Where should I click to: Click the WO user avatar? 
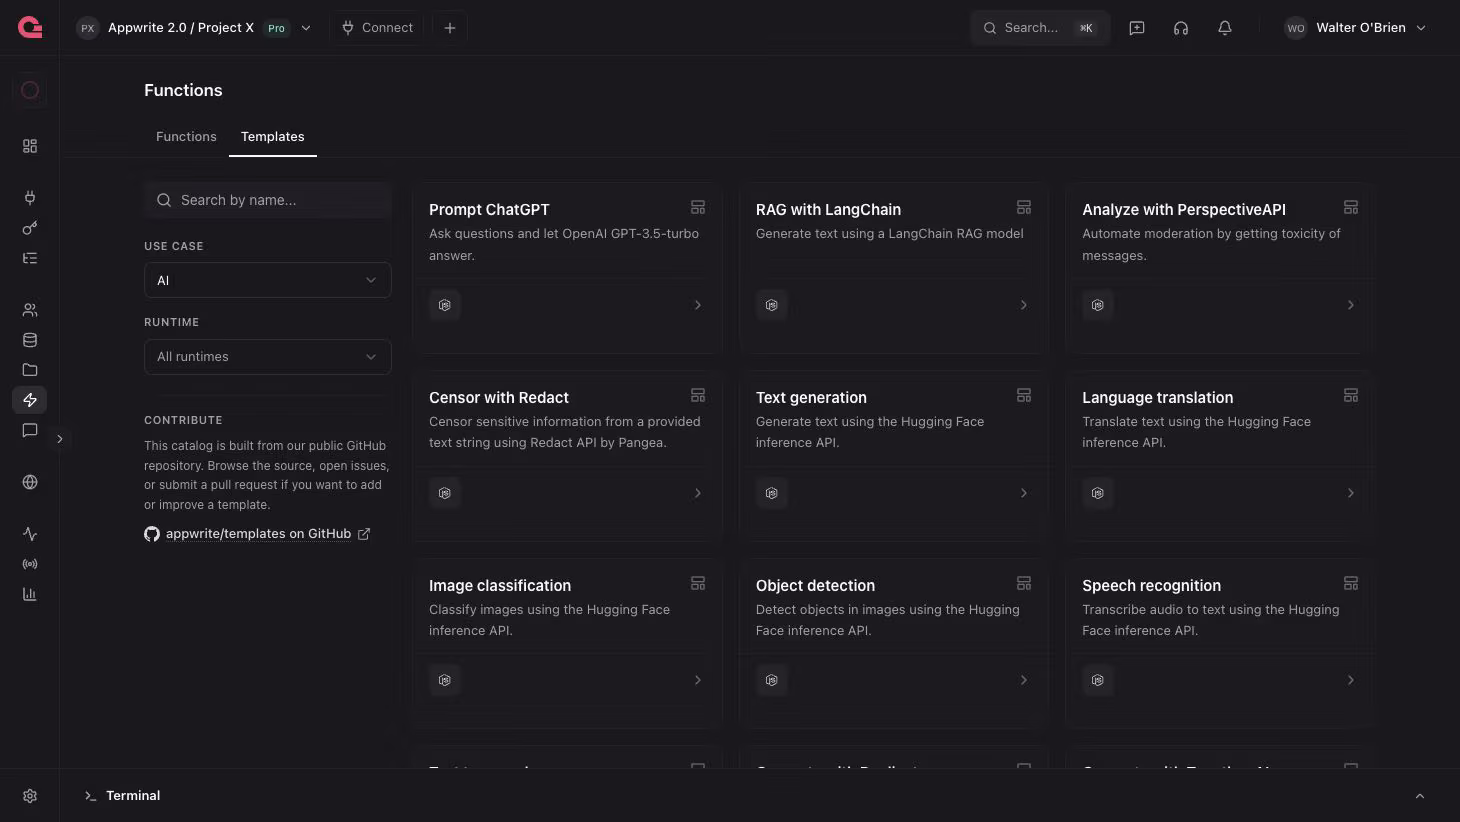pyautogui.click(x=1296, y=28)
